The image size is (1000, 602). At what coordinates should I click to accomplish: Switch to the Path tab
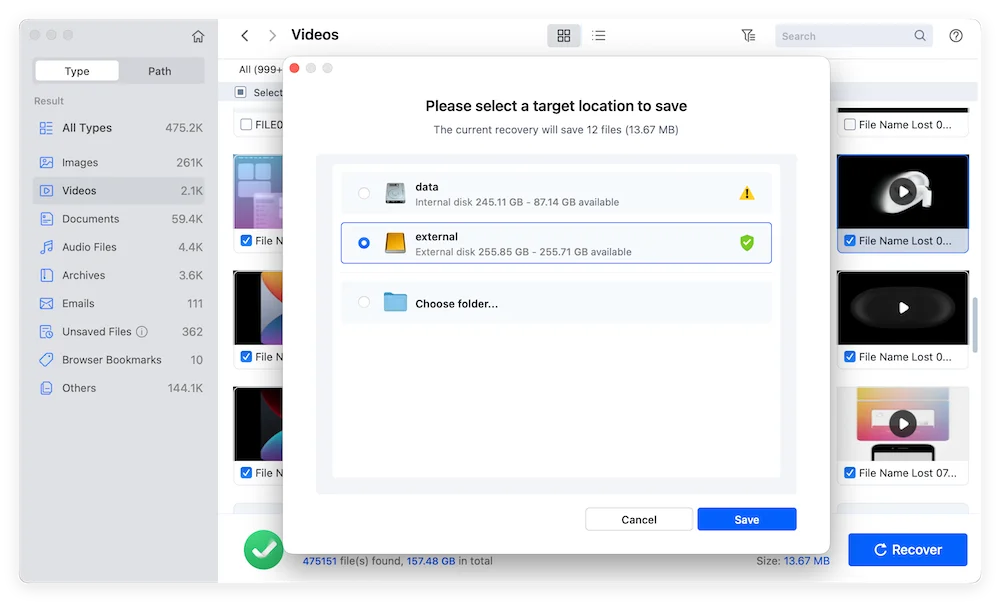point(160,71)
